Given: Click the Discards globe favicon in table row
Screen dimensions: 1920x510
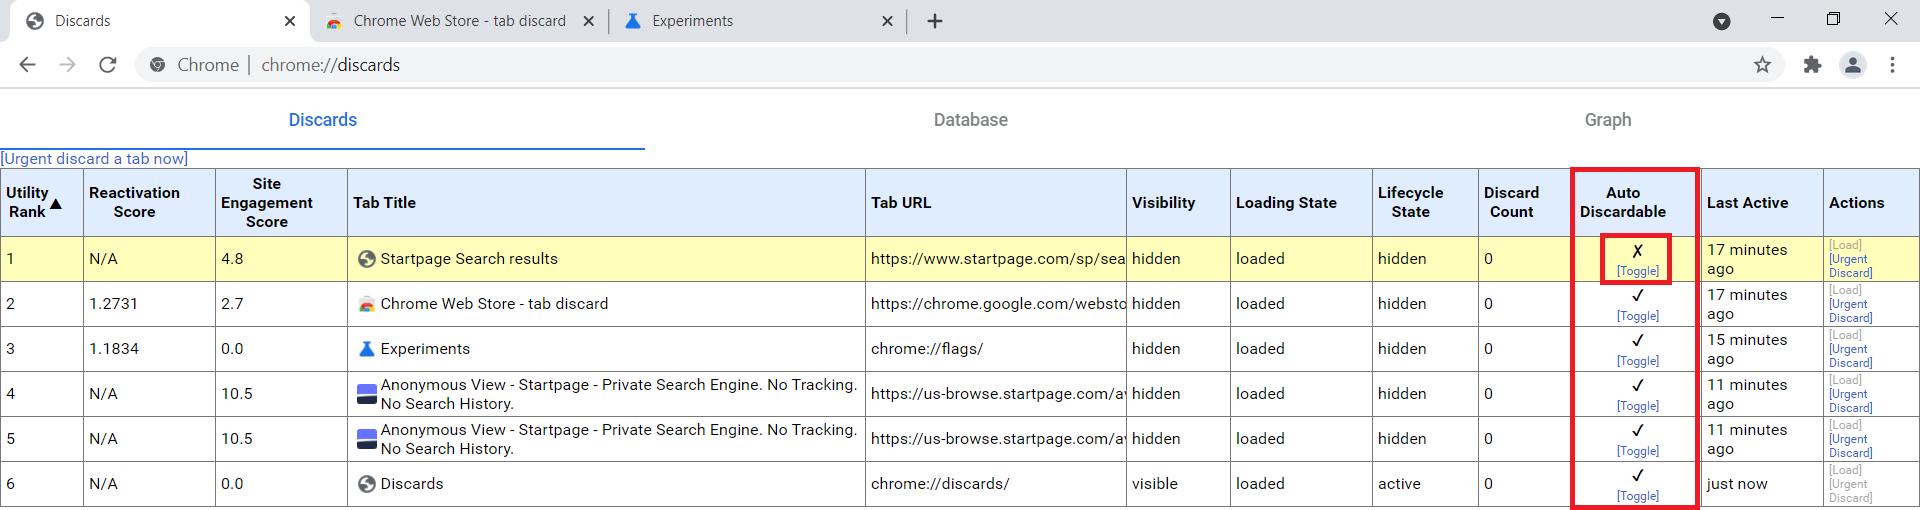Looking at the screenshot, I should click(367, 484).
